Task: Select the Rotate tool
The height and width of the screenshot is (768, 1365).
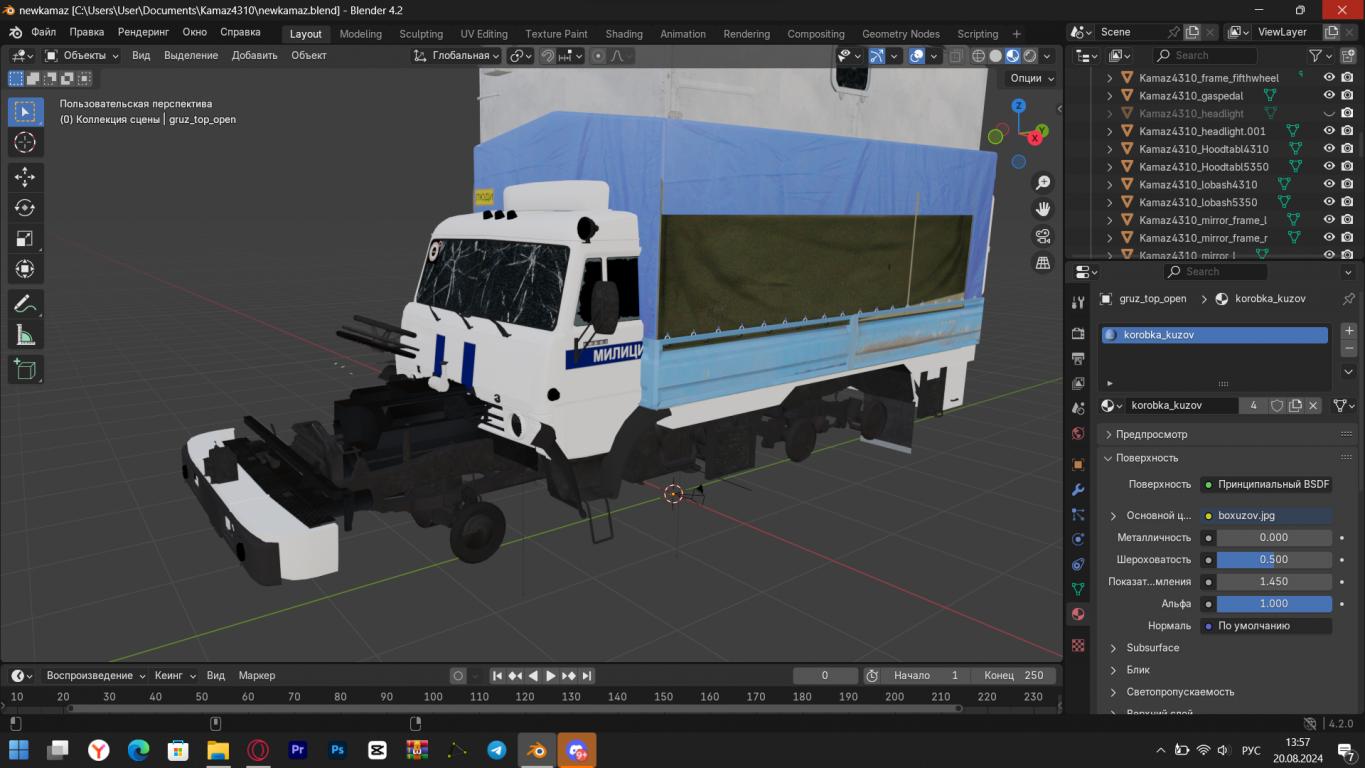Action: tap(25, 208)
